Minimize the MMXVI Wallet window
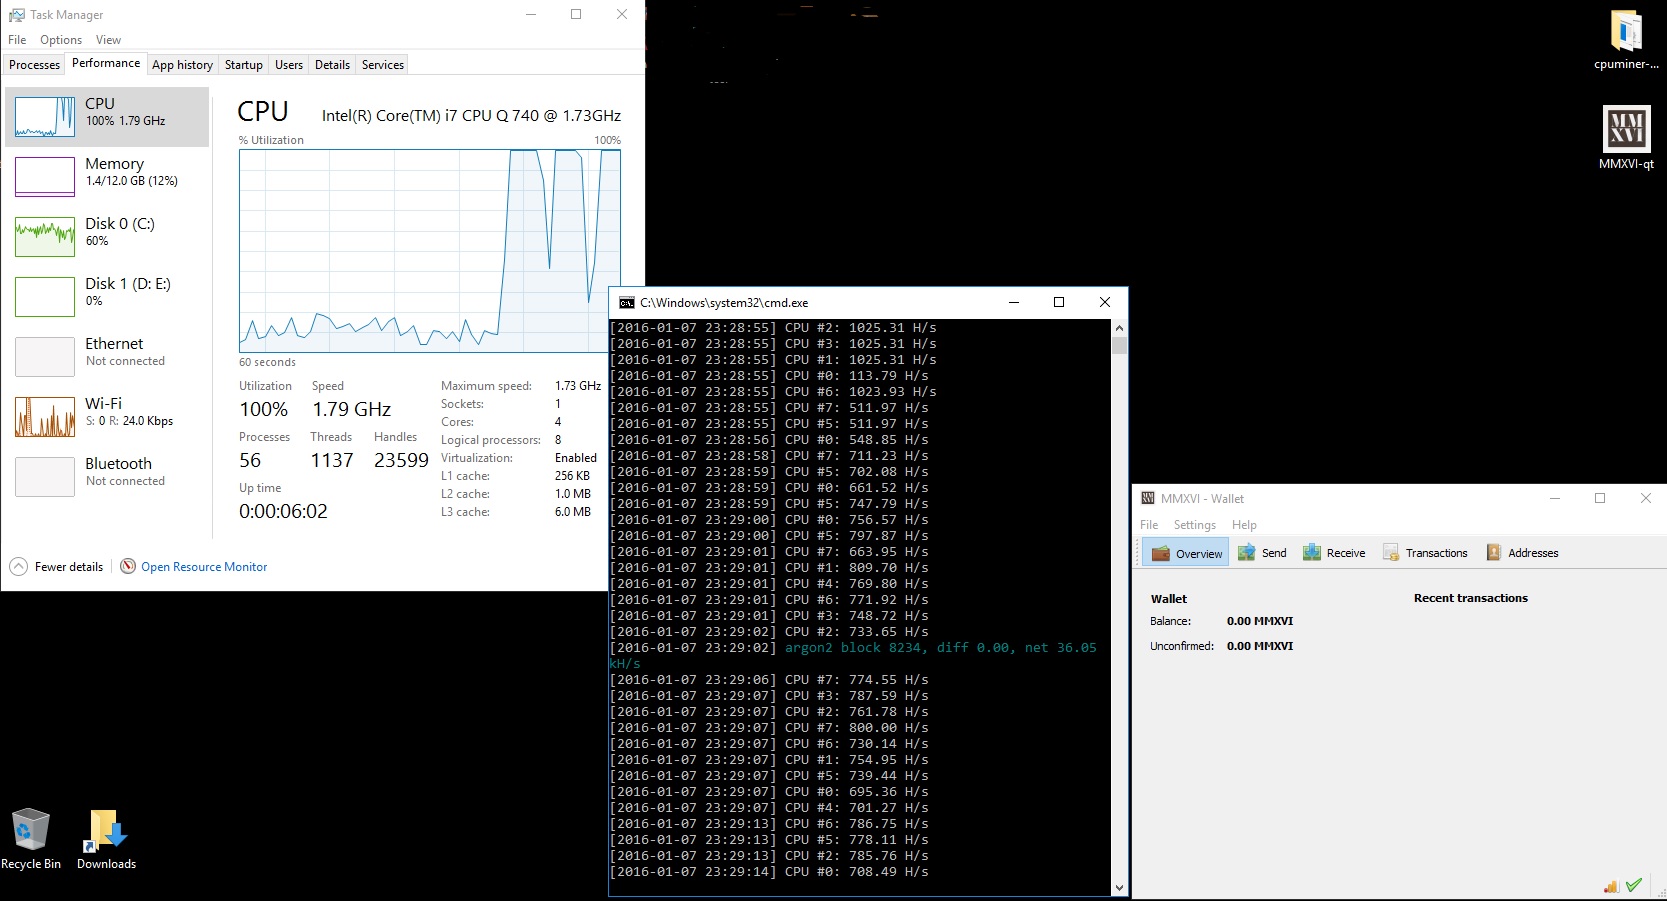This screenshot has width=1667, height=901. [x=1555, y=498]
